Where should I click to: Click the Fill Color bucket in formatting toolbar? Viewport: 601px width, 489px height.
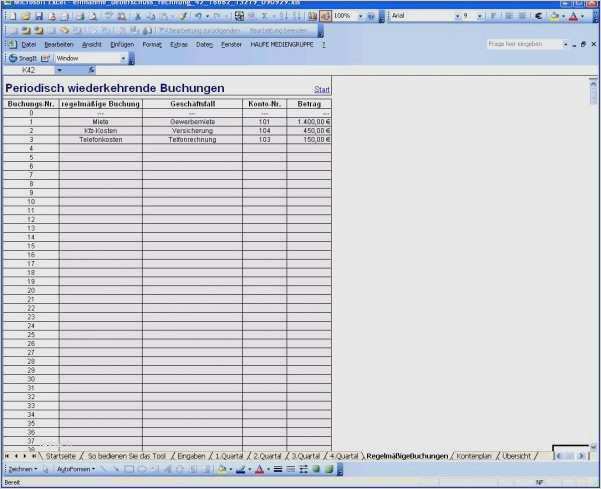point(554,16)
